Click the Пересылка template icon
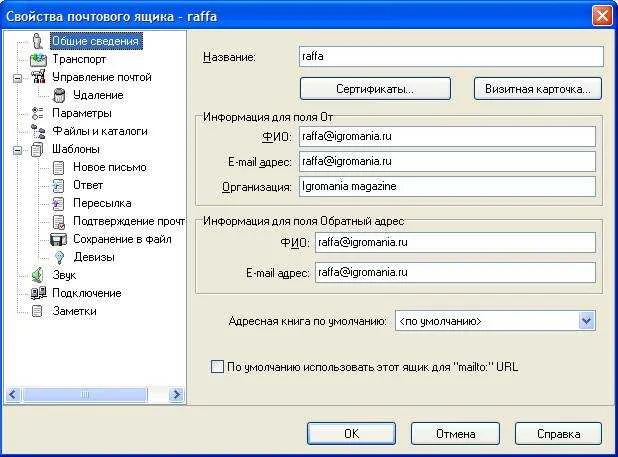The width and height of the screenshot is (618, 457). pyautogui.click(x=58, y=203)
